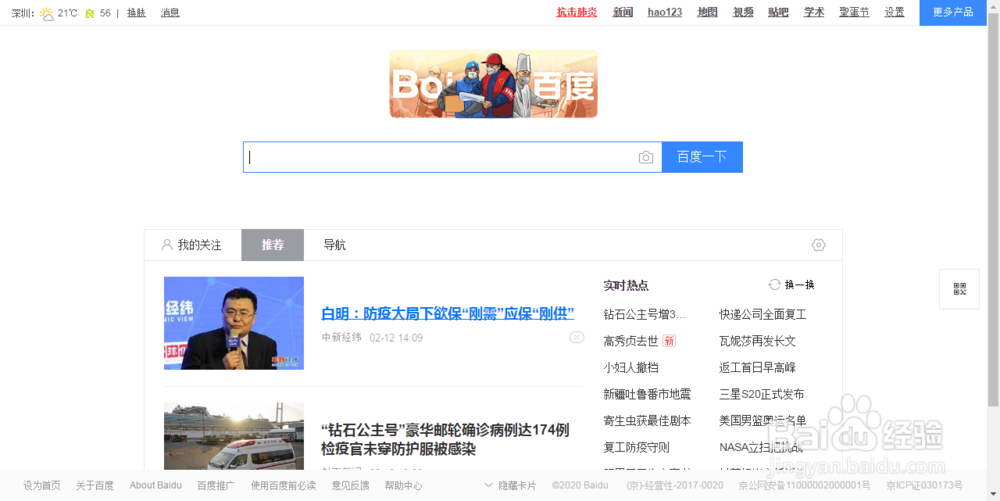The height and width of the screenshot is (501, 1000).
Task: Open 使用百度前必读 footer link
Action: click(283, 485)
